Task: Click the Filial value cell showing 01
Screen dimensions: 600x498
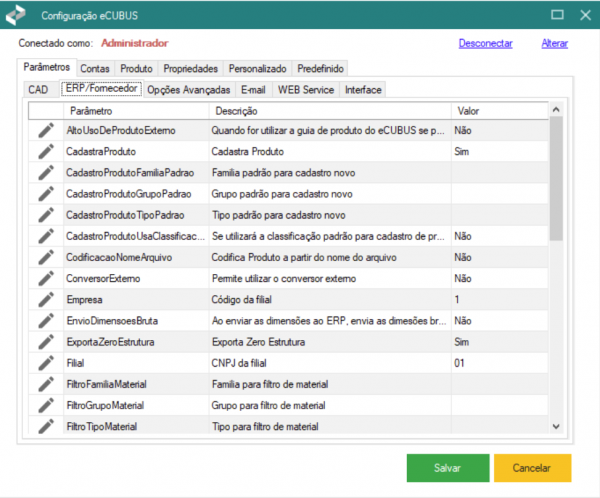Action: click(x=500, y=363)
